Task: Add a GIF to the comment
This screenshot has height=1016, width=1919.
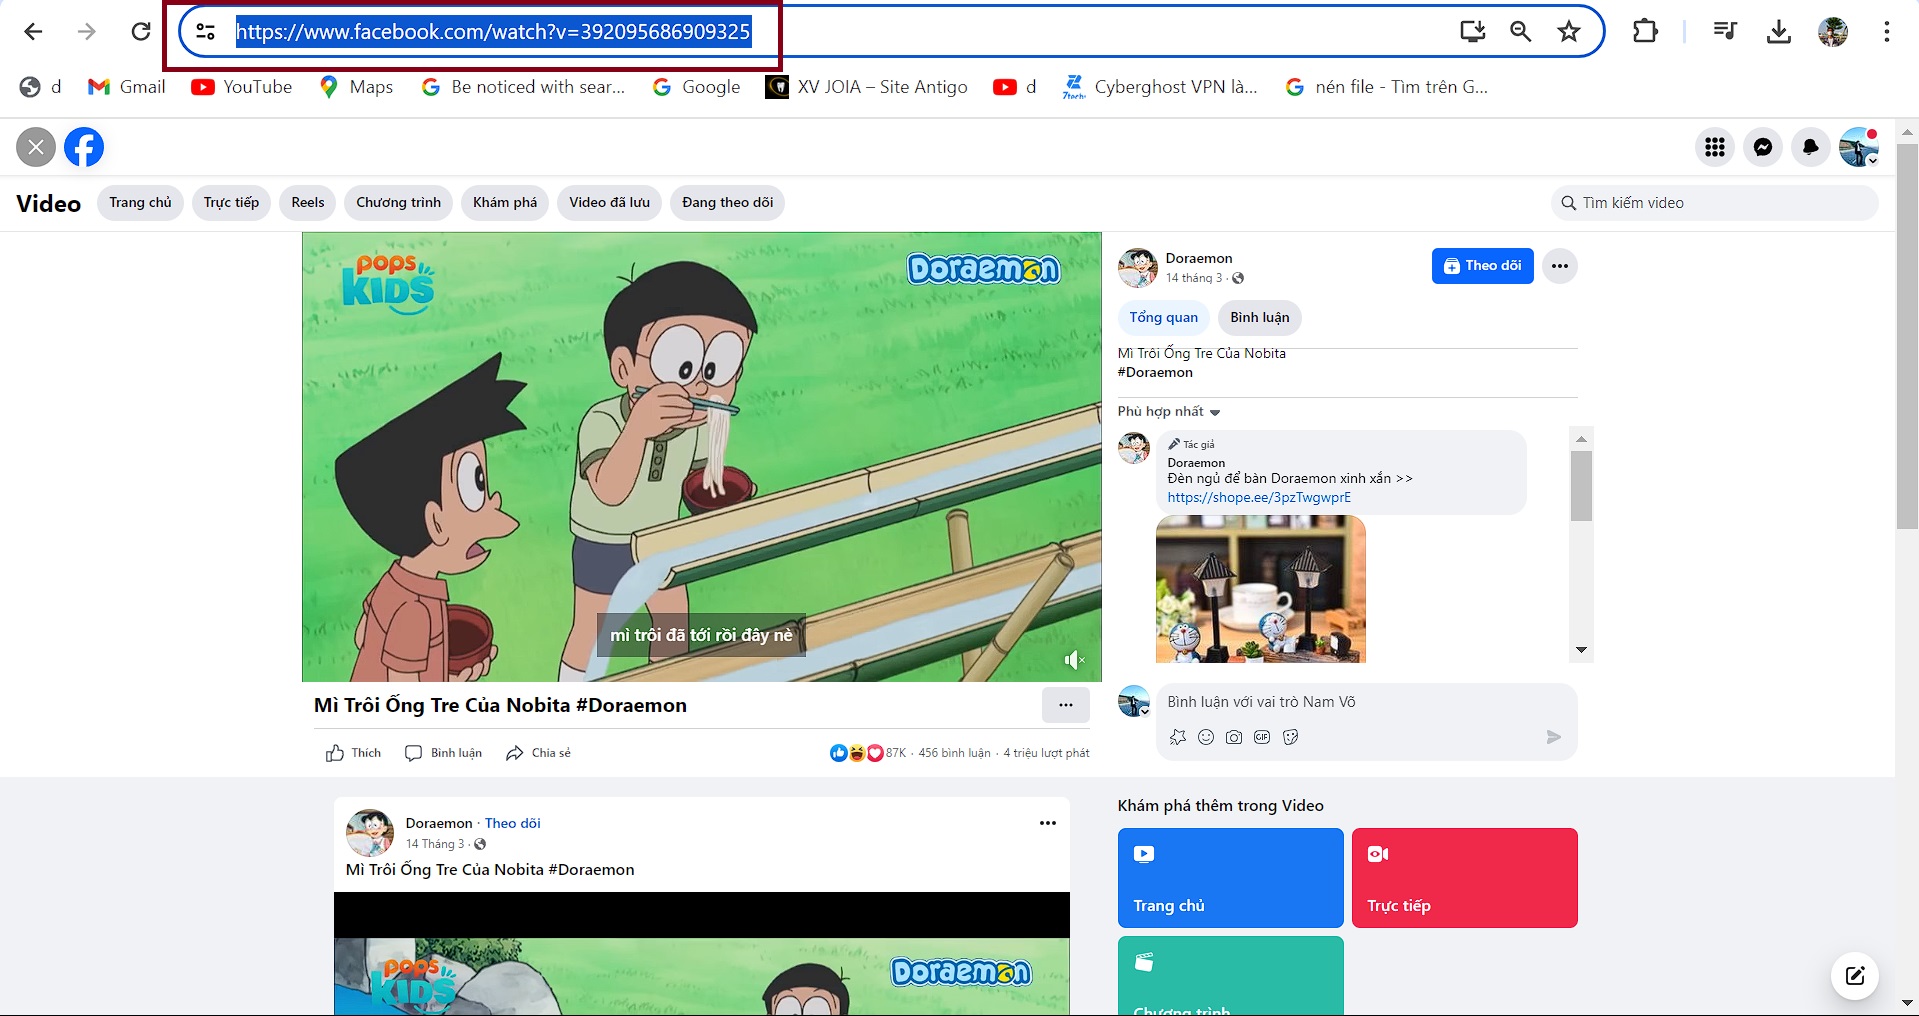Action: pos(1262,737)
